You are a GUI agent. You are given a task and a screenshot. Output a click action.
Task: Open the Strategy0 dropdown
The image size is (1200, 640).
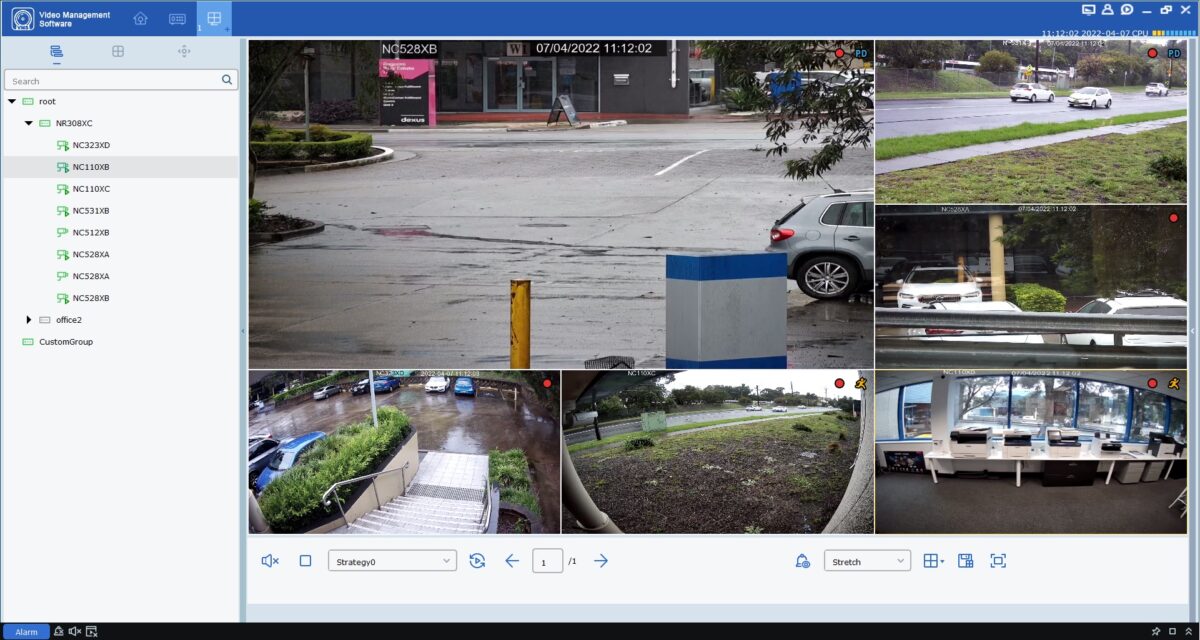[392, 561]
